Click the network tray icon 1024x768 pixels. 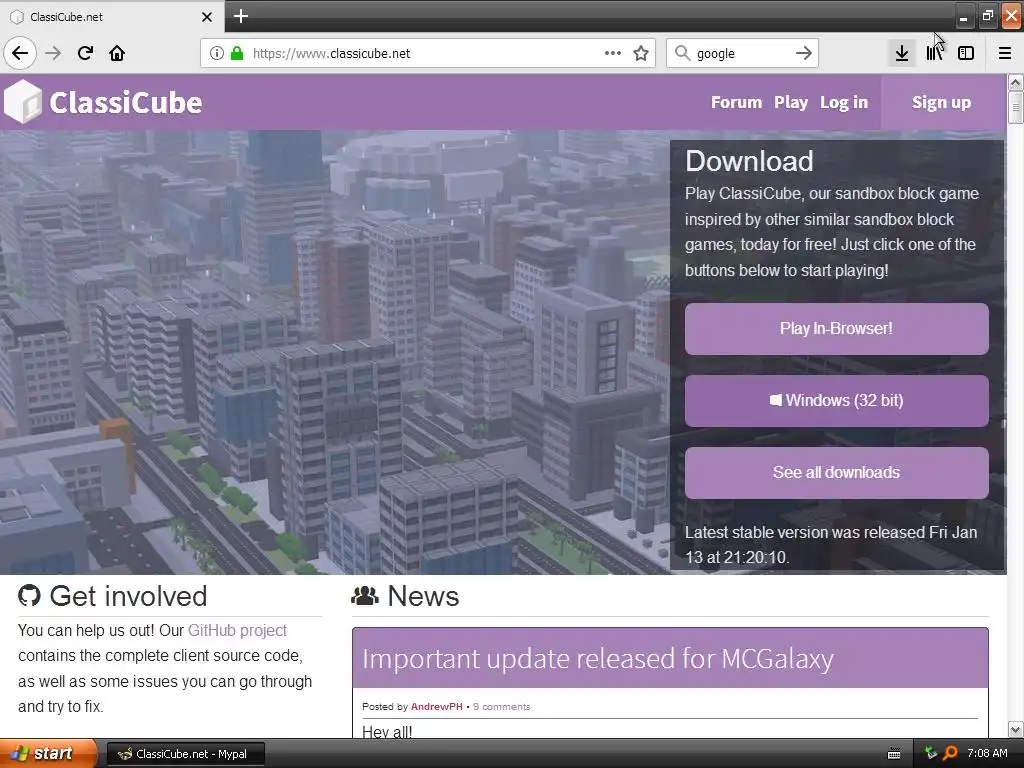[931, 753]
